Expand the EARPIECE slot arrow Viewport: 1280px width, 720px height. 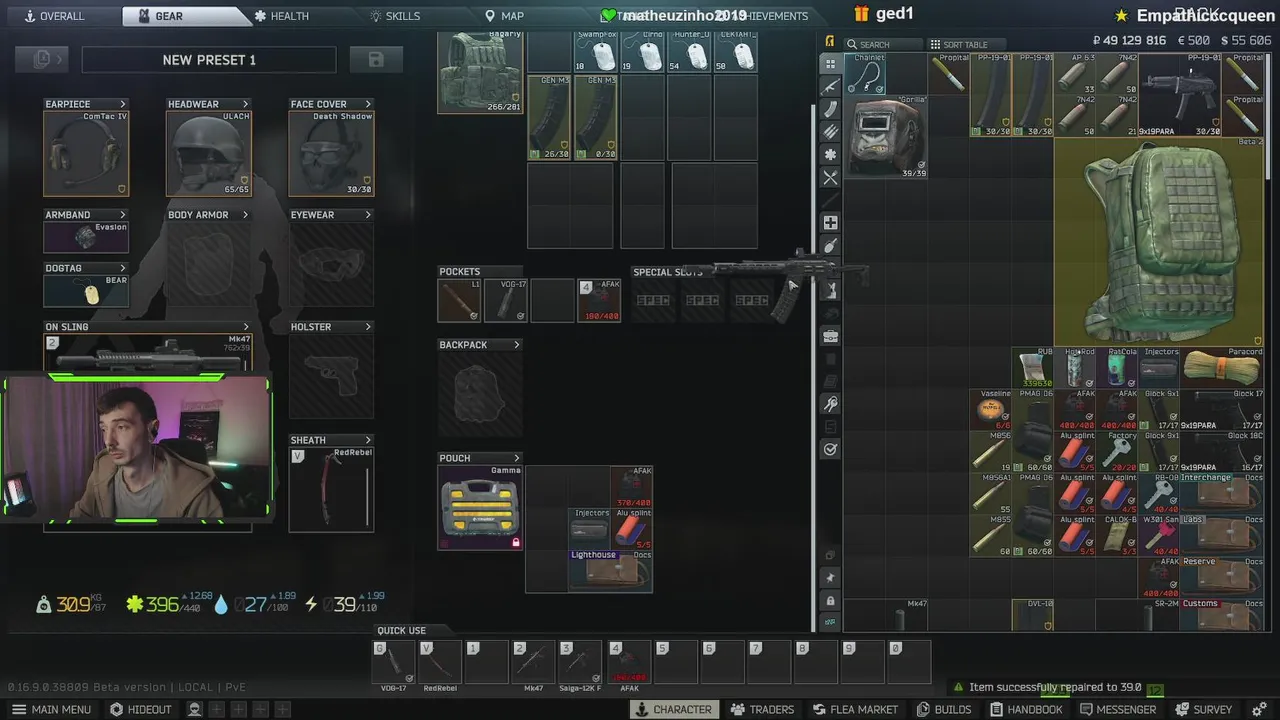tap(123, 104)
